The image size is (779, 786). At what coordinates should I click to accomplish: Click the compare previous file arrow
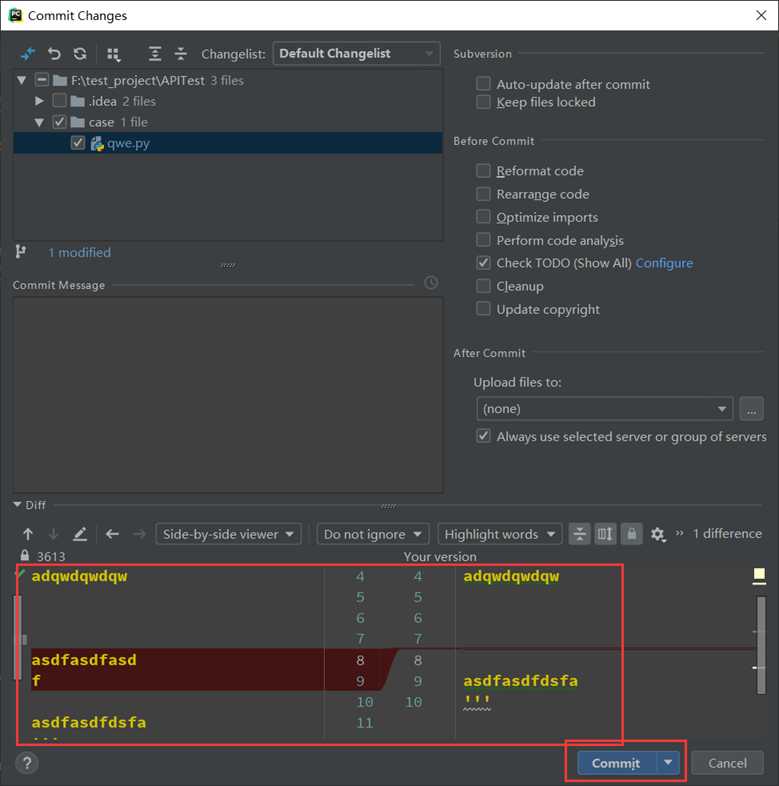coord(112,534)
